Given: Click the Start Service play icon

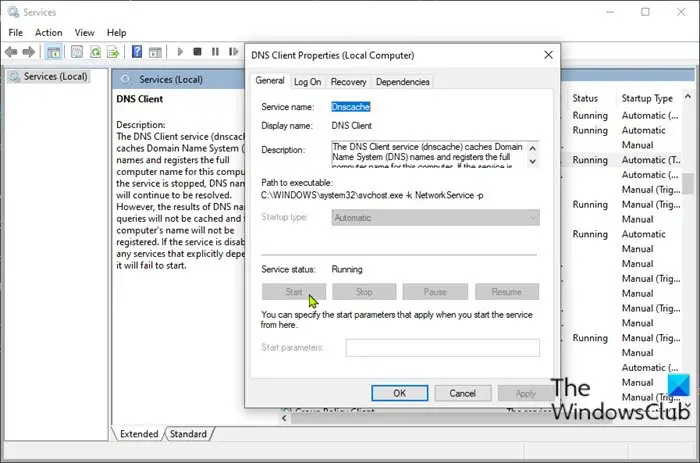Looking at the screenshot, I should coord(180,52).
